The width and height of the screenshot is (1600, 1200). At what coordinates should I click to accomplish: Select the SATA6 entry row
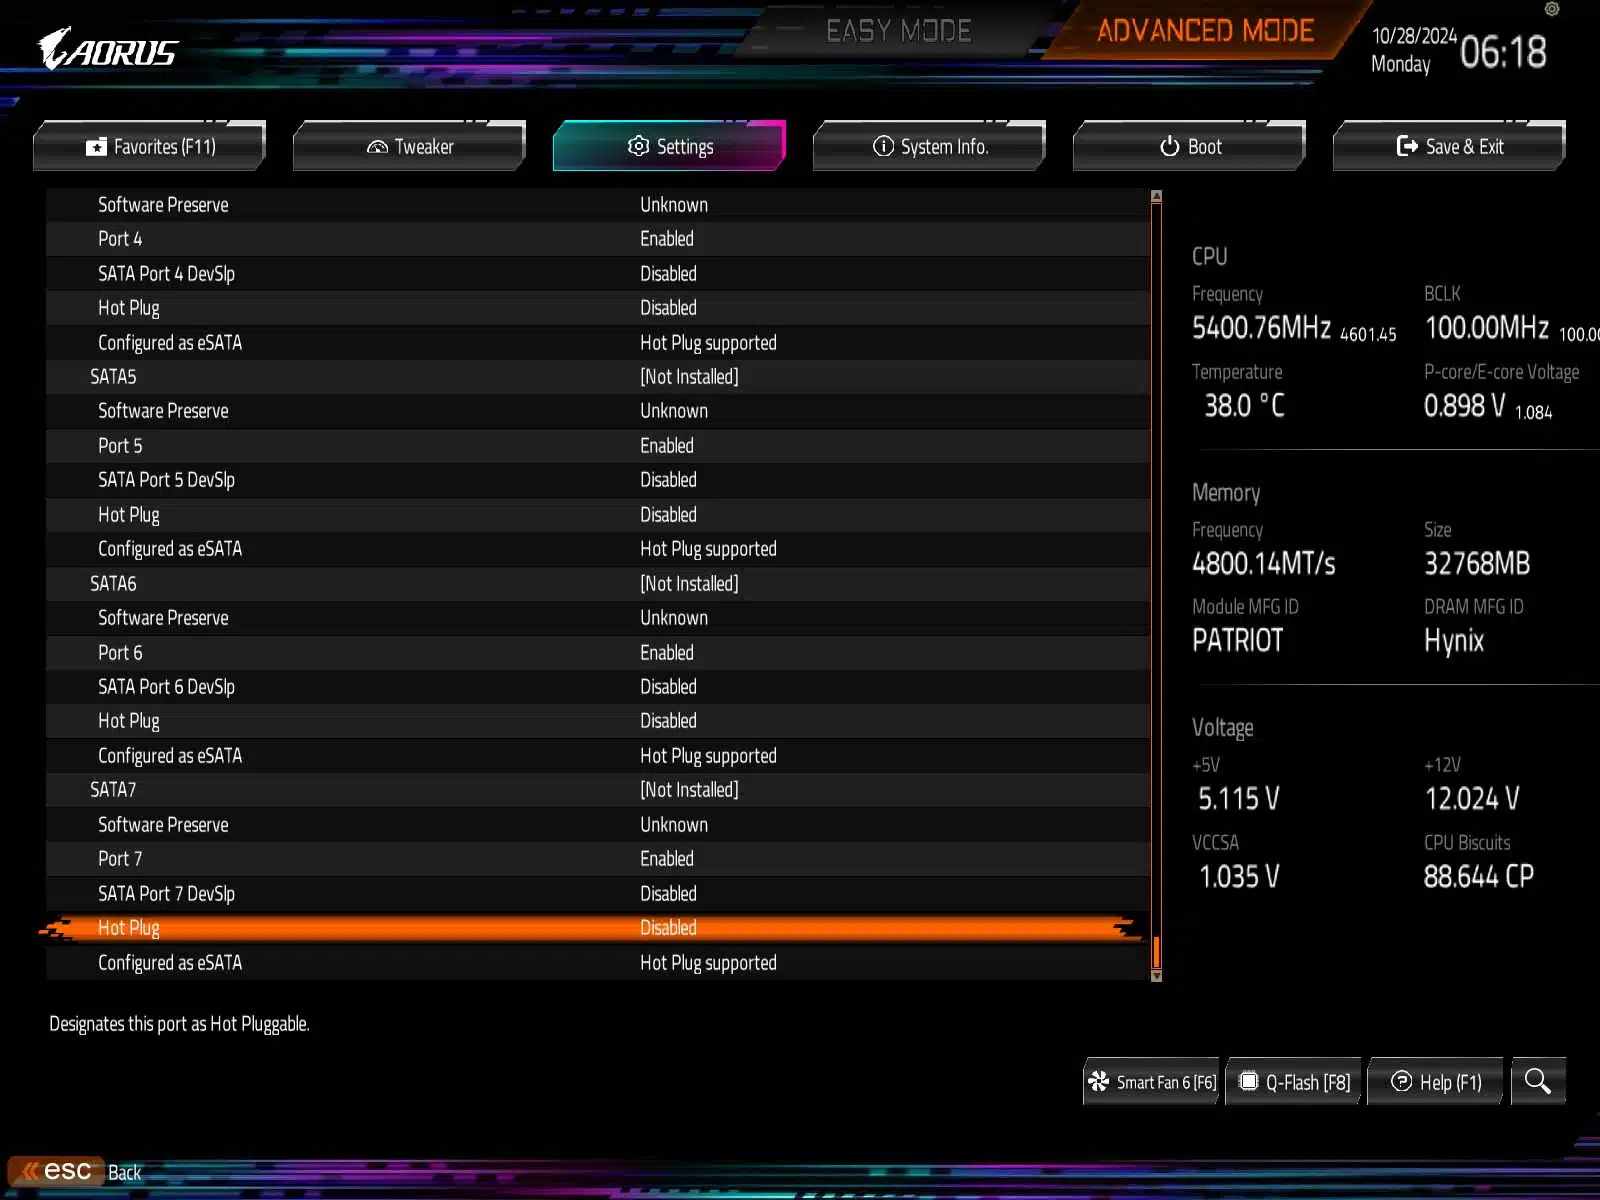click(598, 584)
